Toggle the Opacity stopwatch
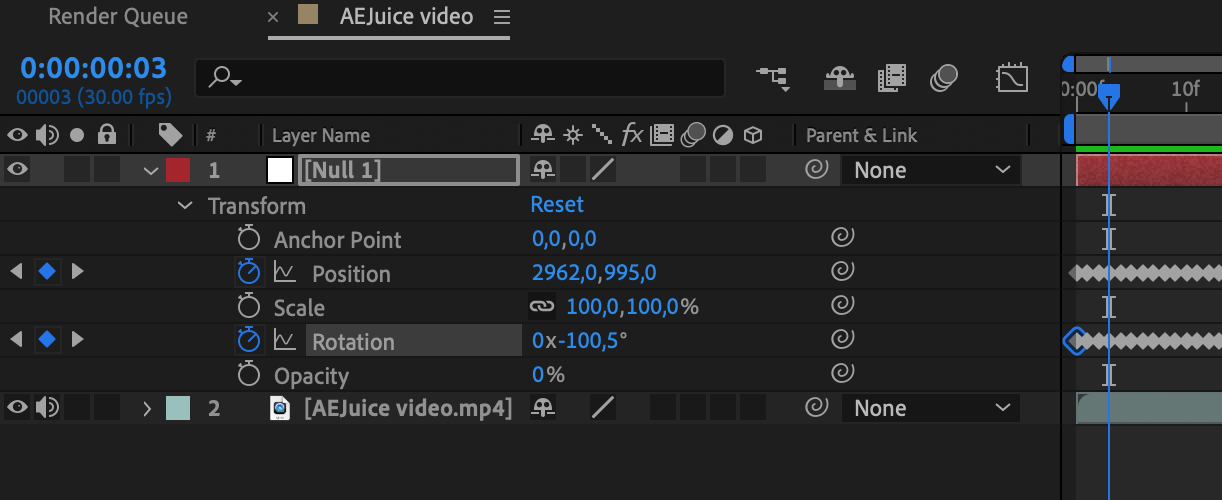The width and height of the screenshot is (1222, 500). pos(248,375)
